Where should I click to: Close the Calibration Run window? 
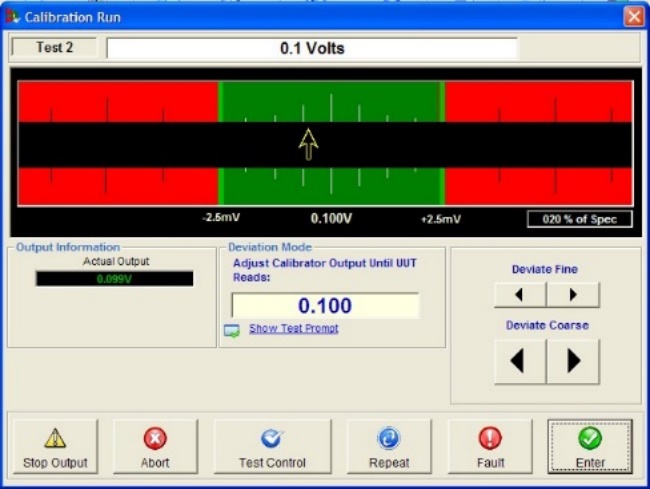pos(633,16)
